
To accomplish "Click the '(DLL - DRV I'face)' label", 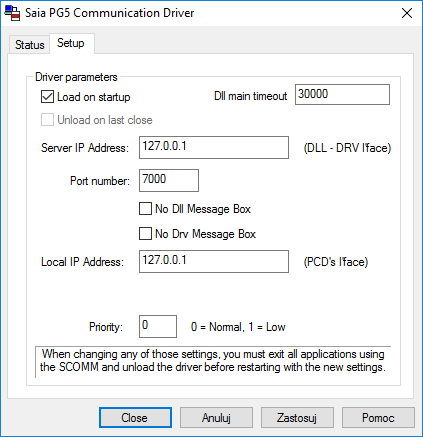I will 347,148.
